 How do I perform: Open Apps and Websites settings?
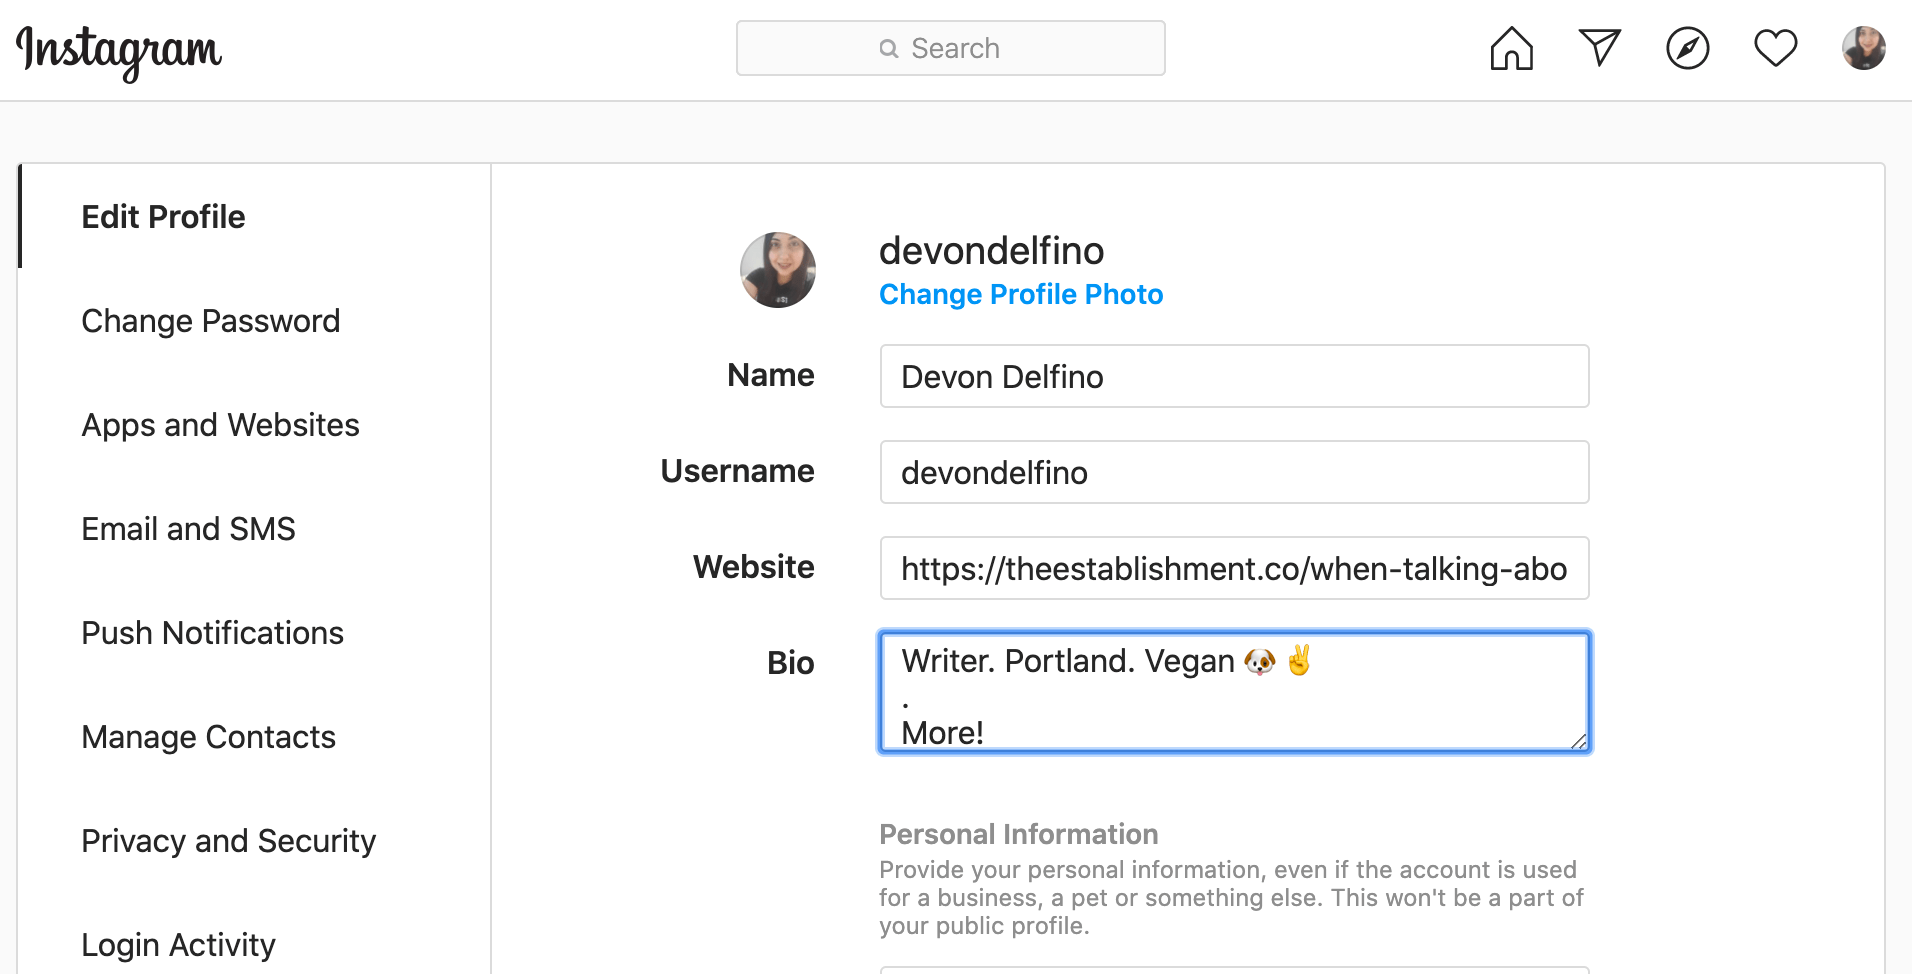220,425
